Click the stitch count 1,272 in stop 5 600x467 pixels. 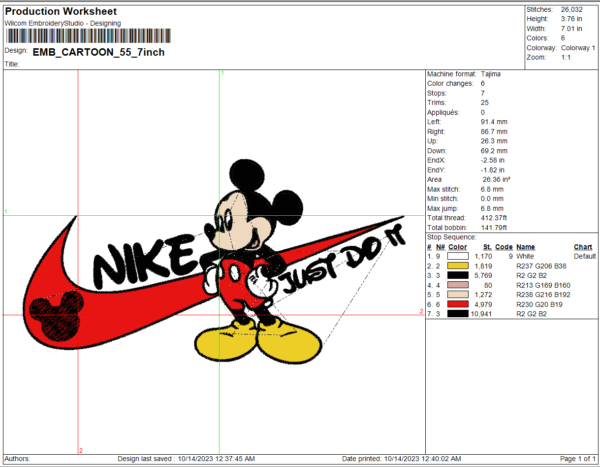tap(483, 294)
